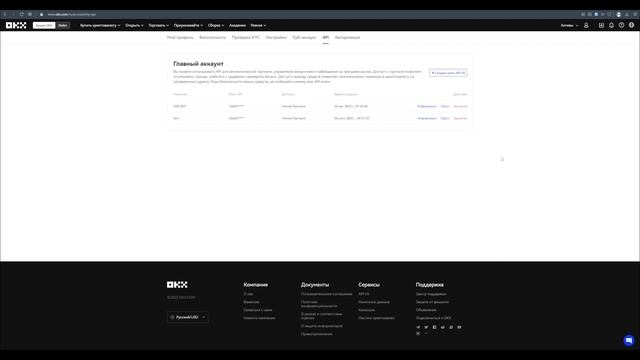This screenshot has height=360, width=640.
Task: Open Пользовательское соглашение footer link
Action: tap(327, 294)
